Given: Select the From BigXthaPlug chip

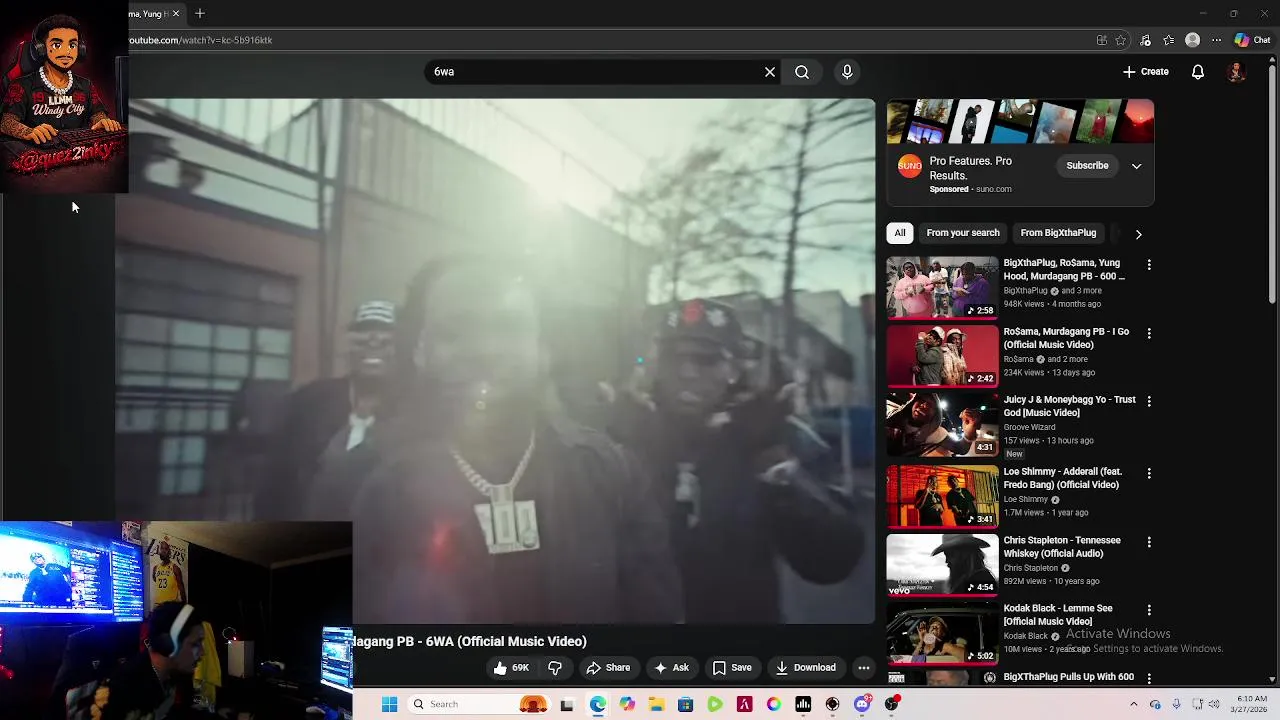Looking at the screenshot, I should (x=1058, y=233).
